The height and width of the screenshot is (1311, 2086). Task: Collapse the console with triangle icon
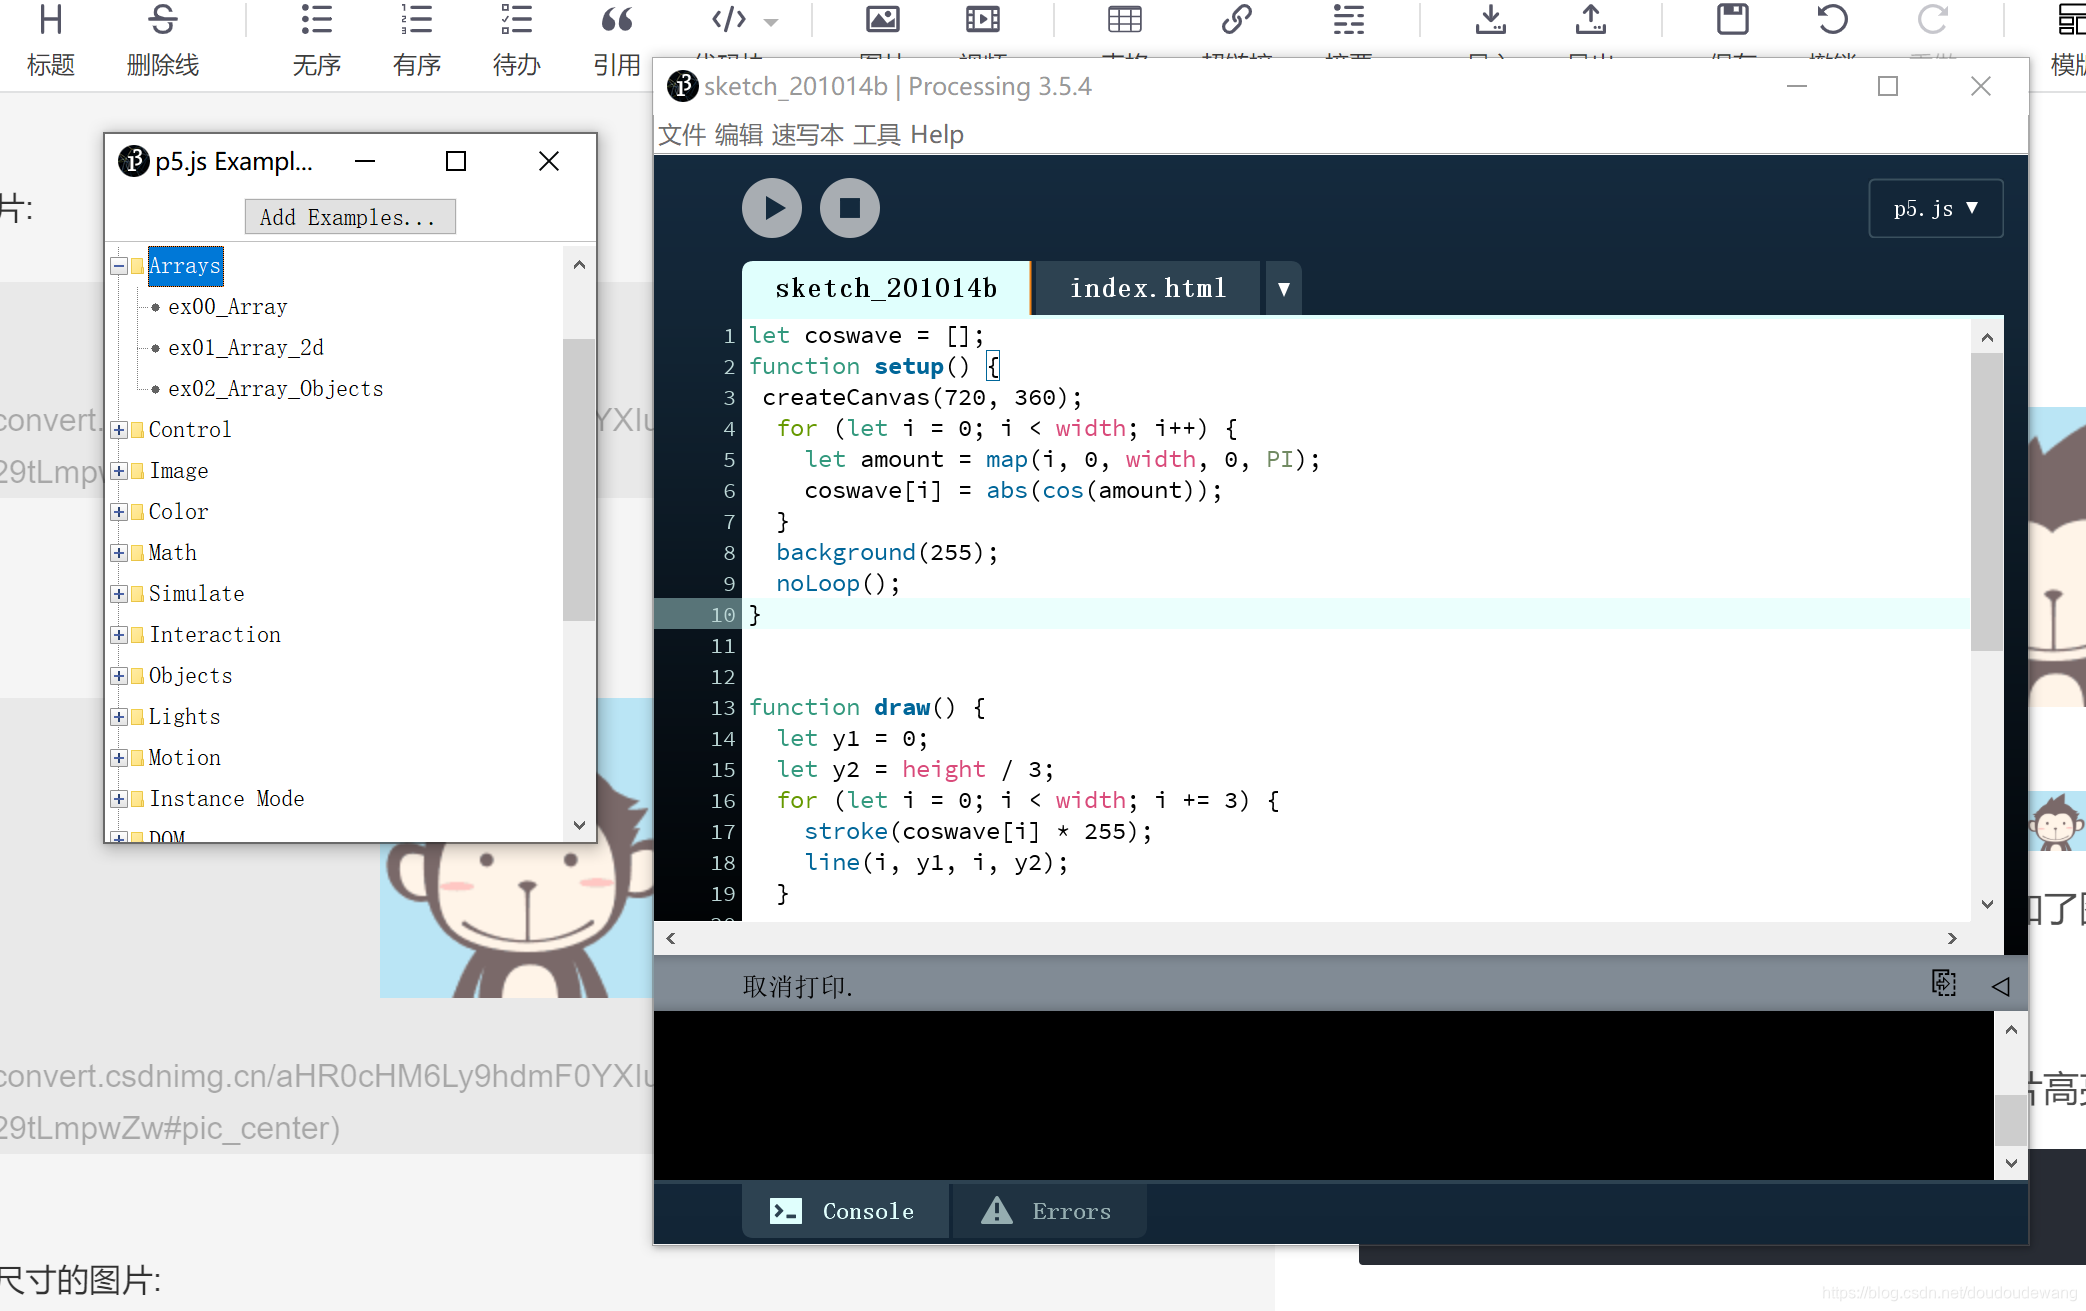point(2000,986)
